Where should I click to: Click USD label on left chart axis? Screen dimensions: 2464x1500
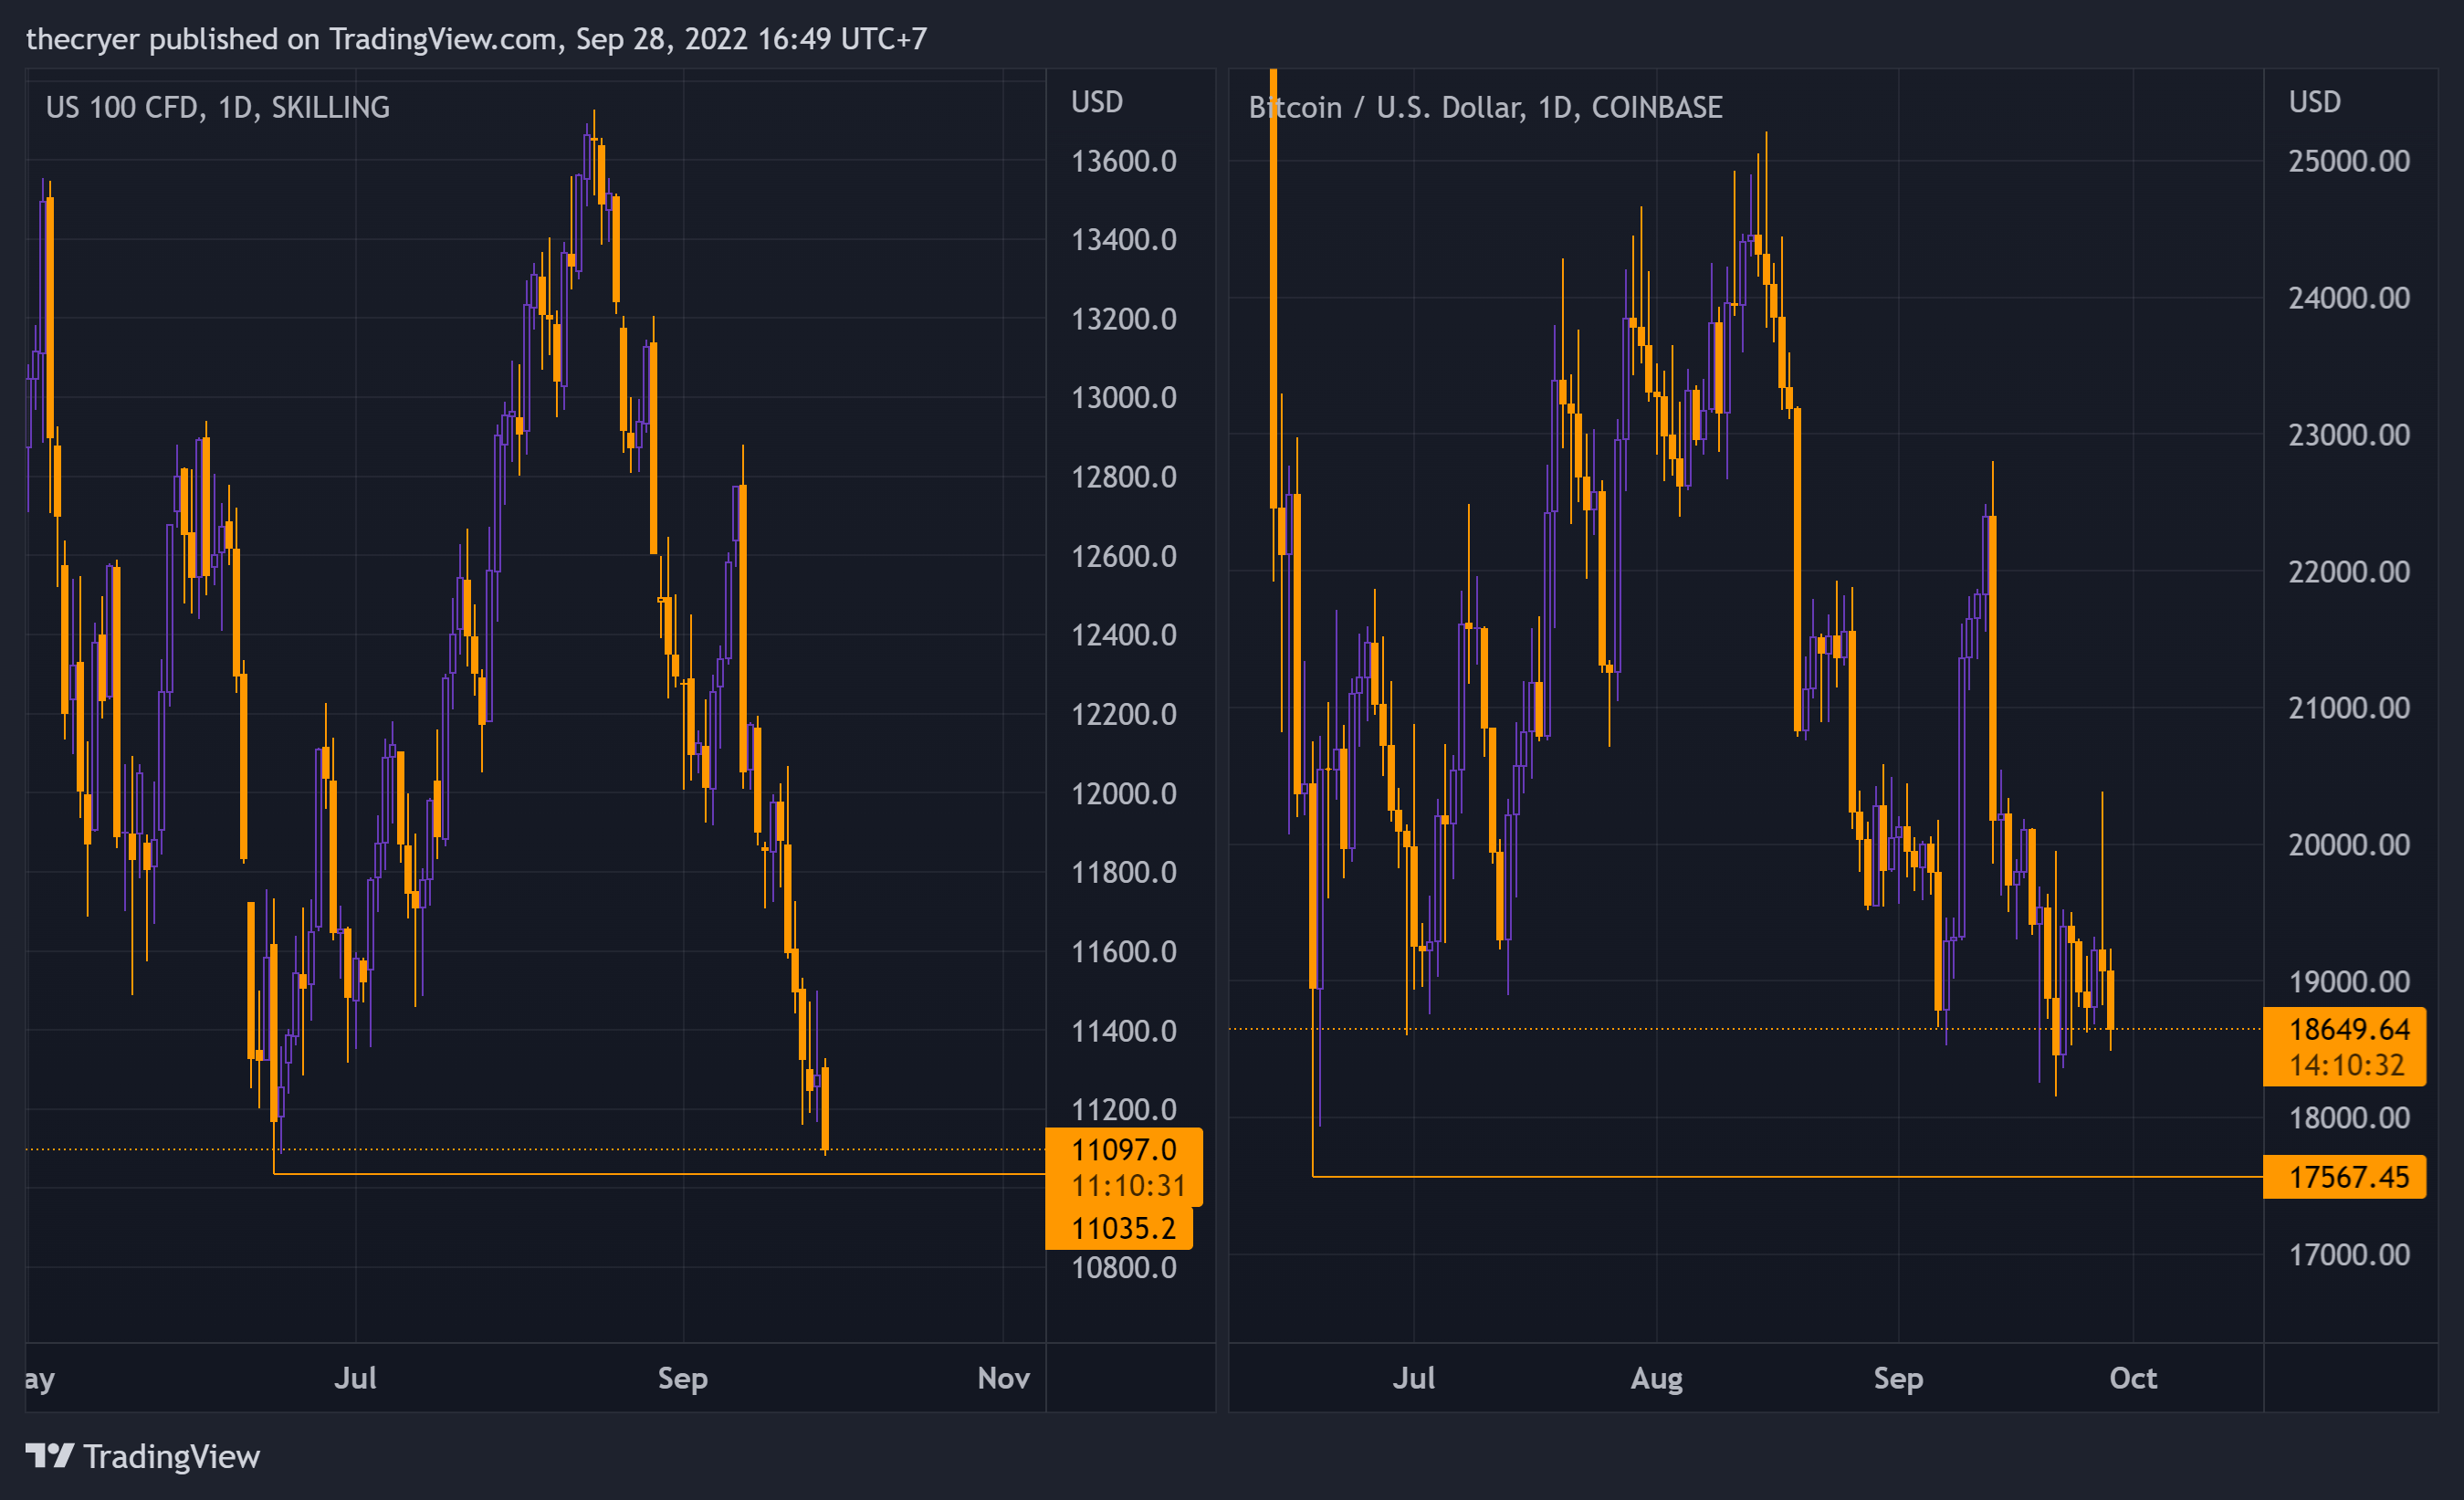pyautogui.click(x=1097, y=102)
